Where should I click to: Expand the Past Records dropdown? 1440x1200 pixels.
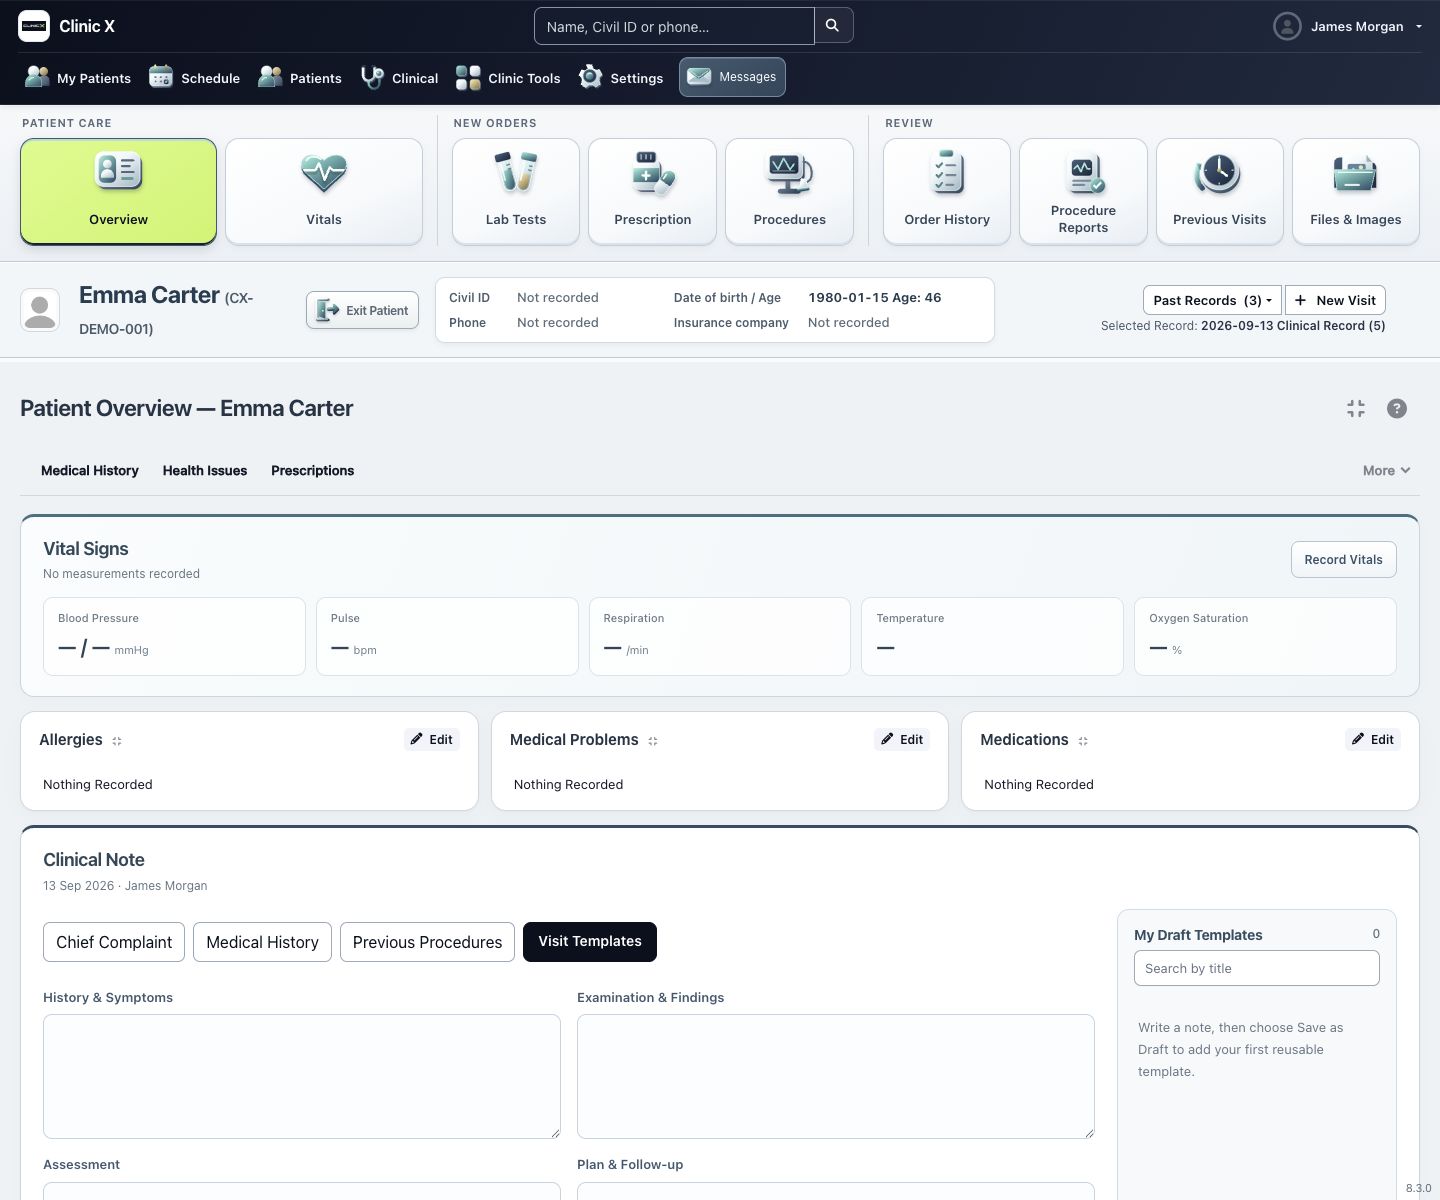tap(1212, 300)
